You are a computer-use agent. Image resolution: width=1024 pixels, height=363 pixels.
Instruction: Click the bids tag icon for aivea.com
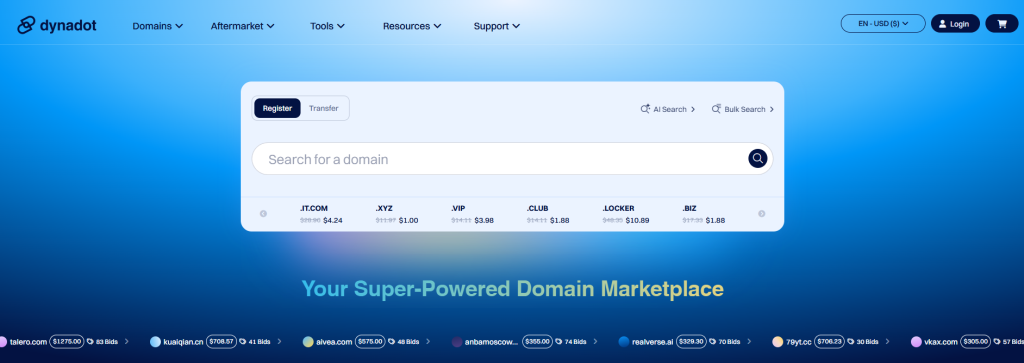tap(392, 341)
